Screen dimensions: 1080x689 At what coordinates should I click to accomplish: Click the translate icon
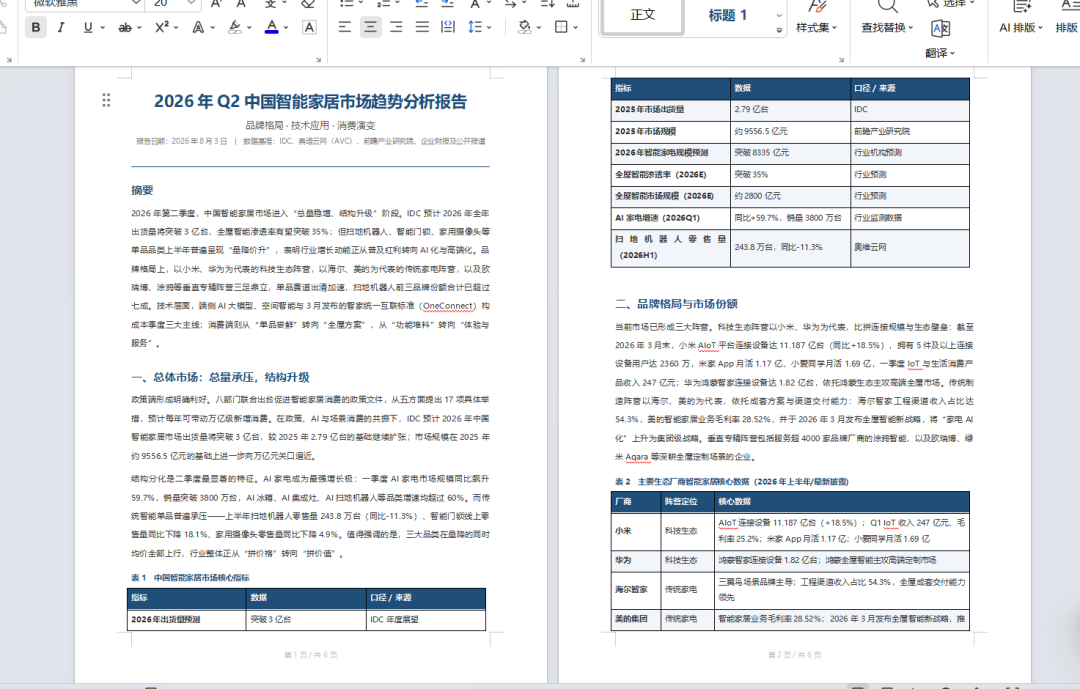[x=940, y=29]
